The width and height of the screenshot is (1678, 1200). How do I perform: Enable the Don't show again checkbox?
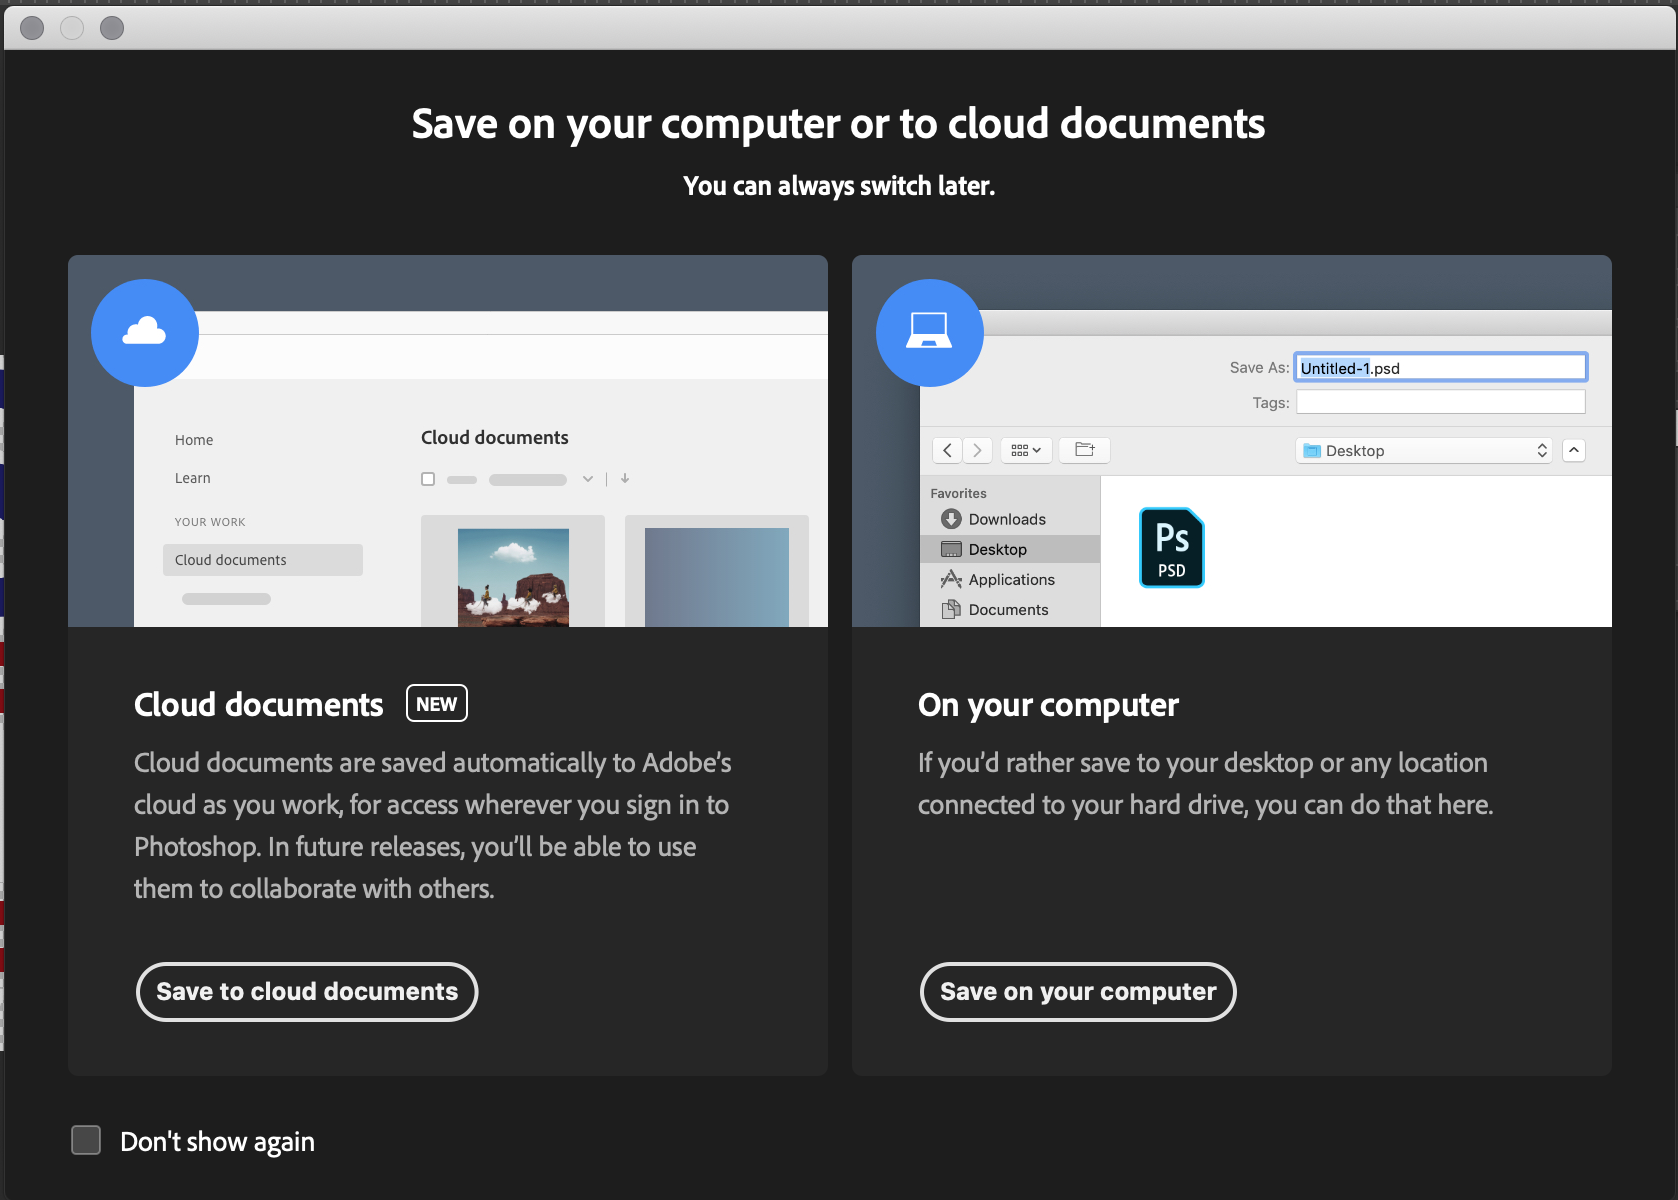[86, 1140]
